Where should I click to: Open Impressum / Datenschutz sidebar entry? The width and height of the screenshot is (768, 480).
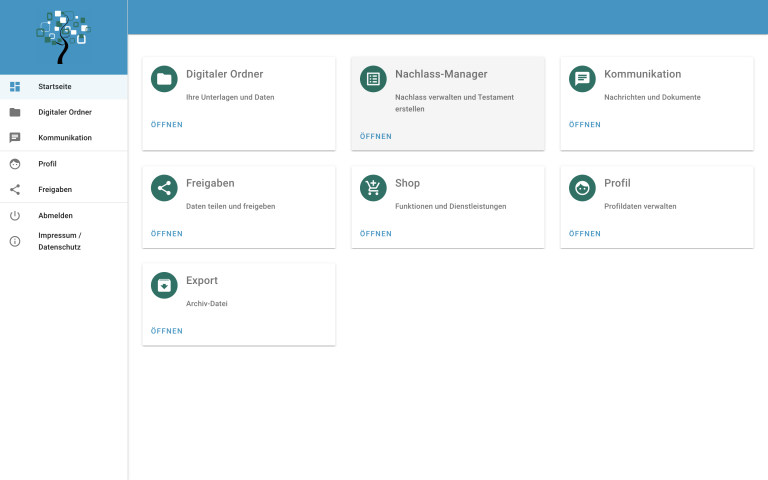click(59, 241)
